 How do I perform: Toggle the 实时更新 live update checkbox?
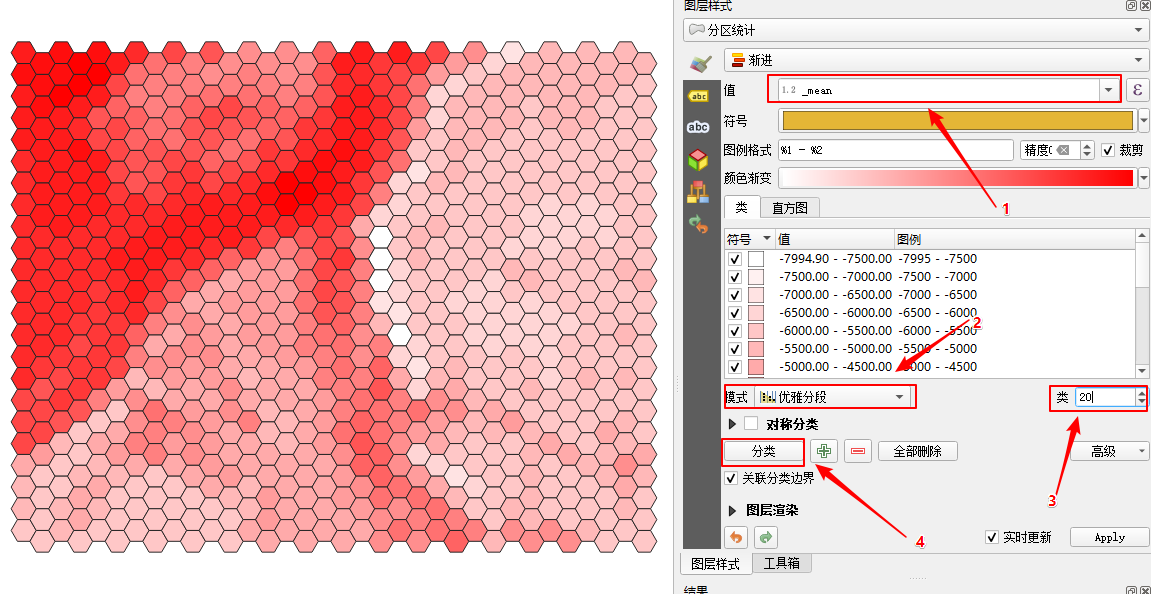pos(992,537)
